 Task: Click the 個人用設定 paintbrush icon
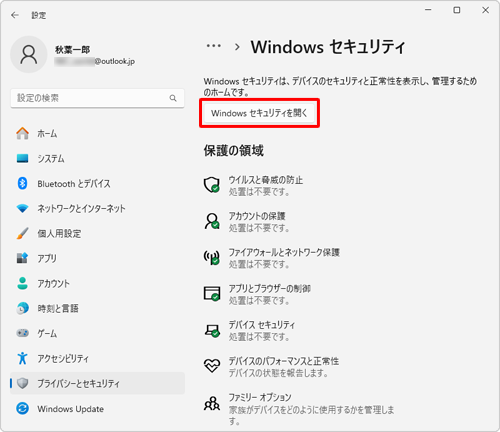(x=22, y=233)
